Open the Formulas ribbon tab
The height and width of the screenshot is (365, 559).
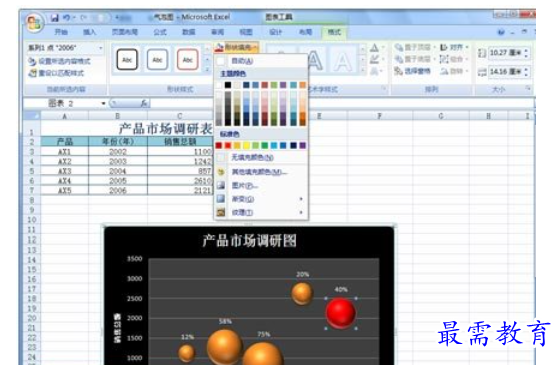160,32
